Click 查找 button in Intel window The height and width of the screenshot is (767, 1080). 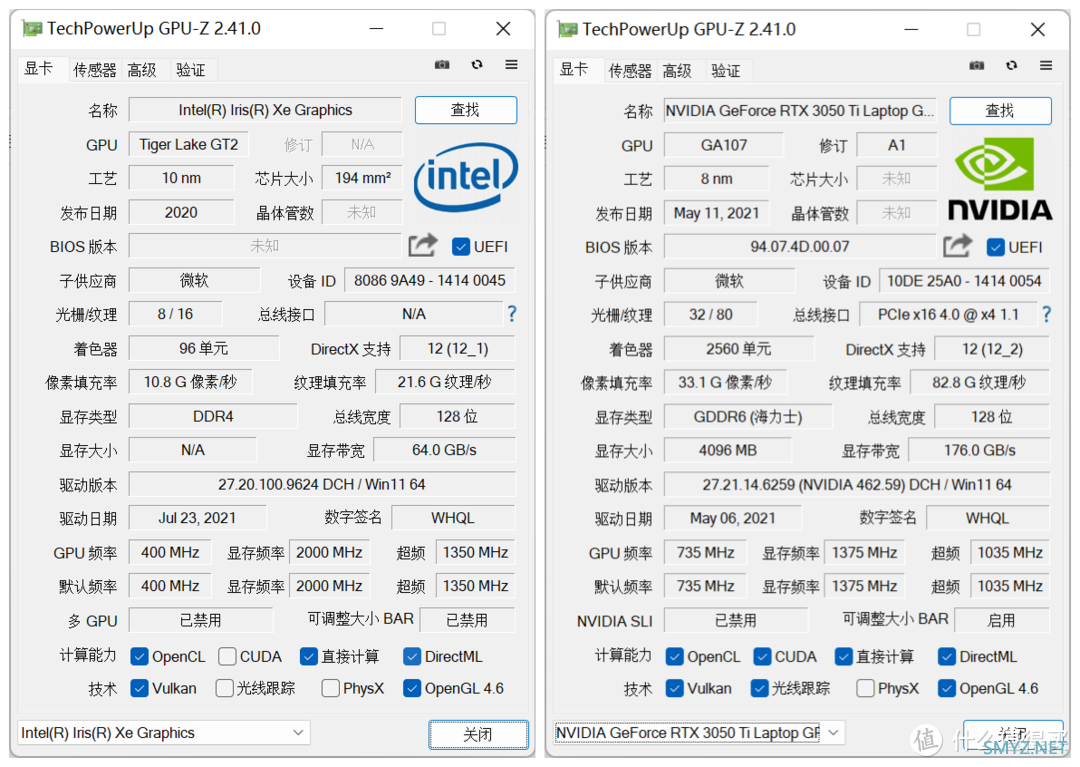[x=466, y=110]
